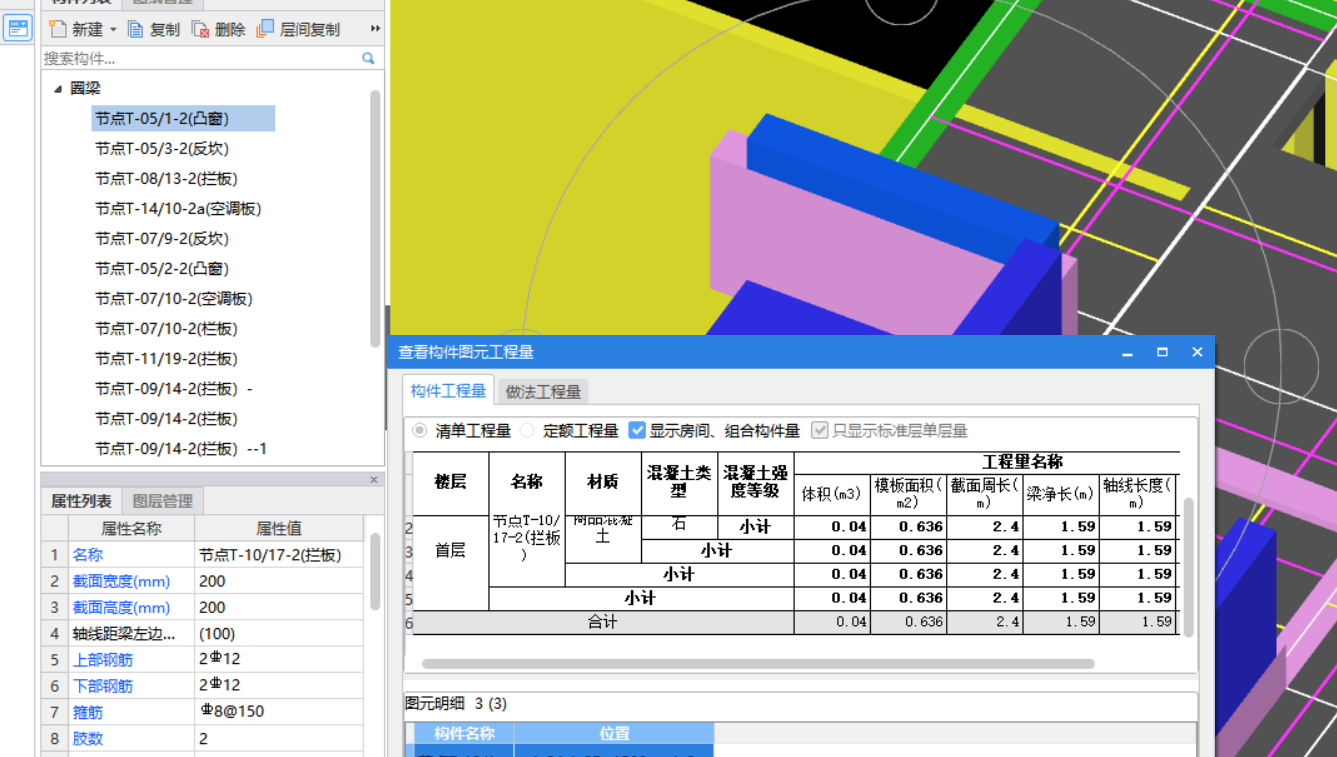Open the 属性列表 tab
This screenshot has width=1337, height=757.
(x=81, y=501)
